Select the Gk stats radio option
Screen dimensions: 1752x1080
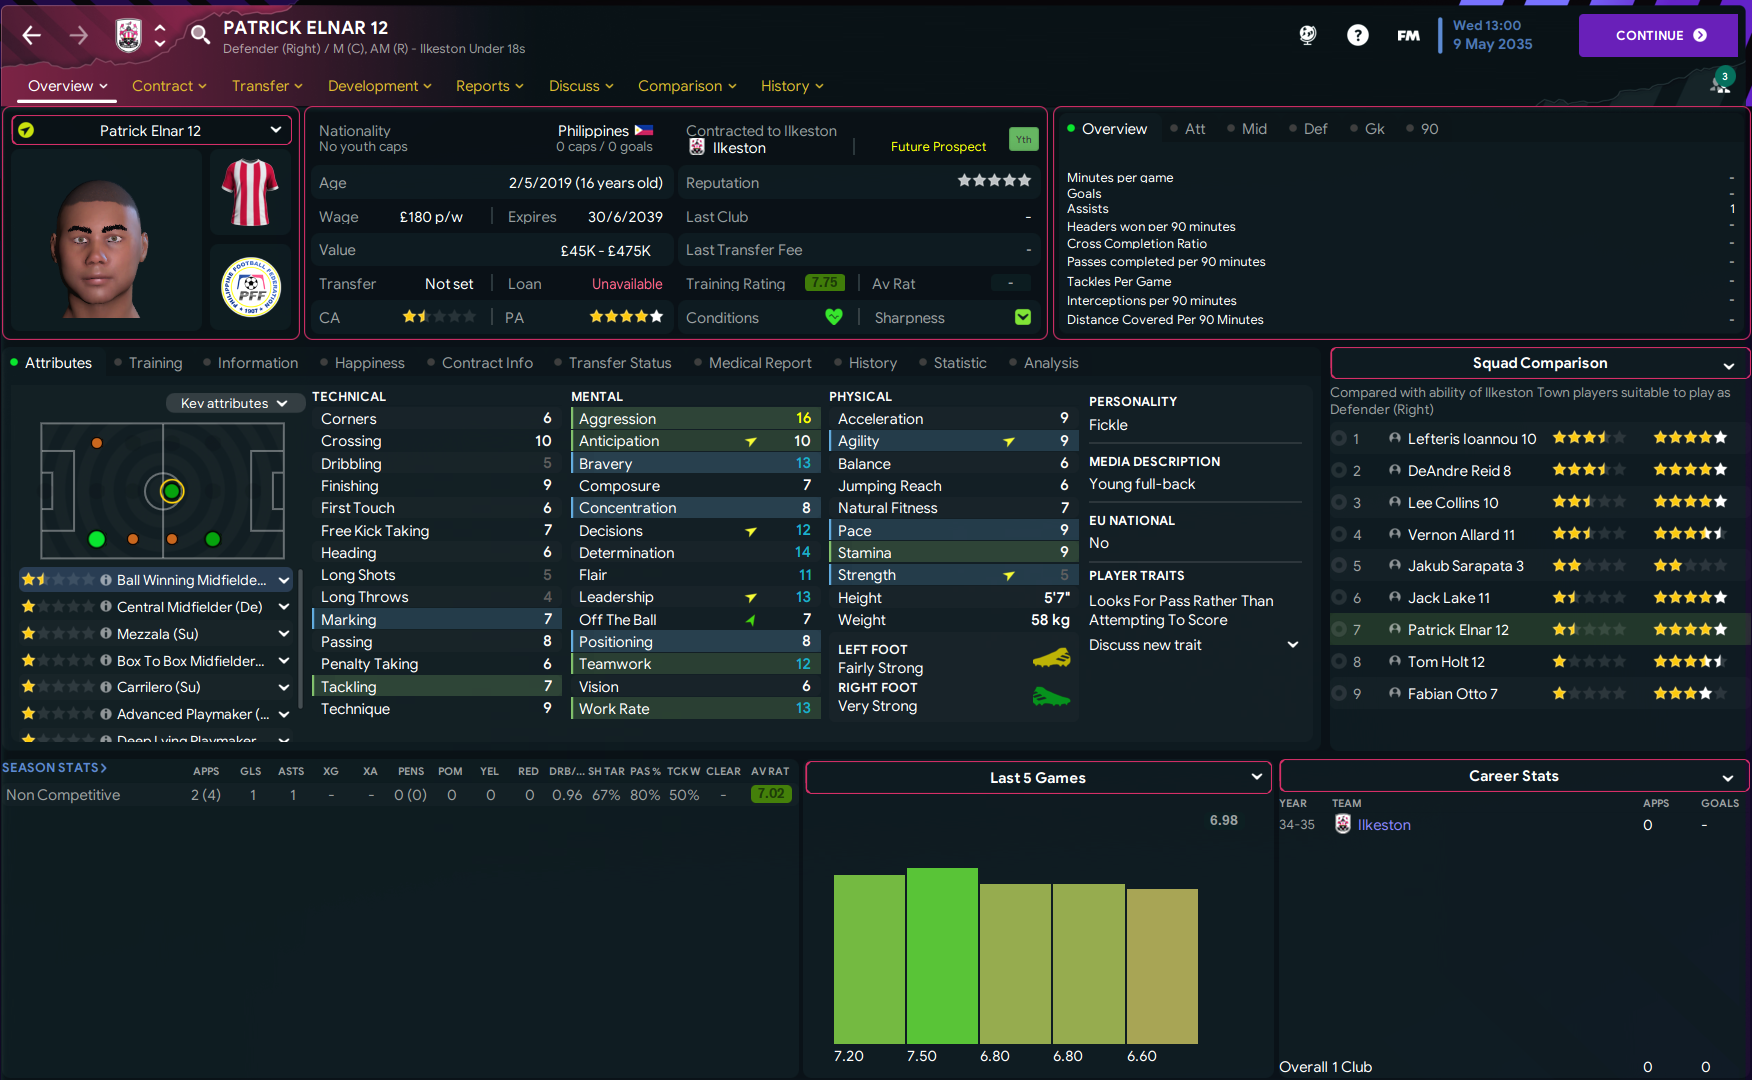(1368, 129)
